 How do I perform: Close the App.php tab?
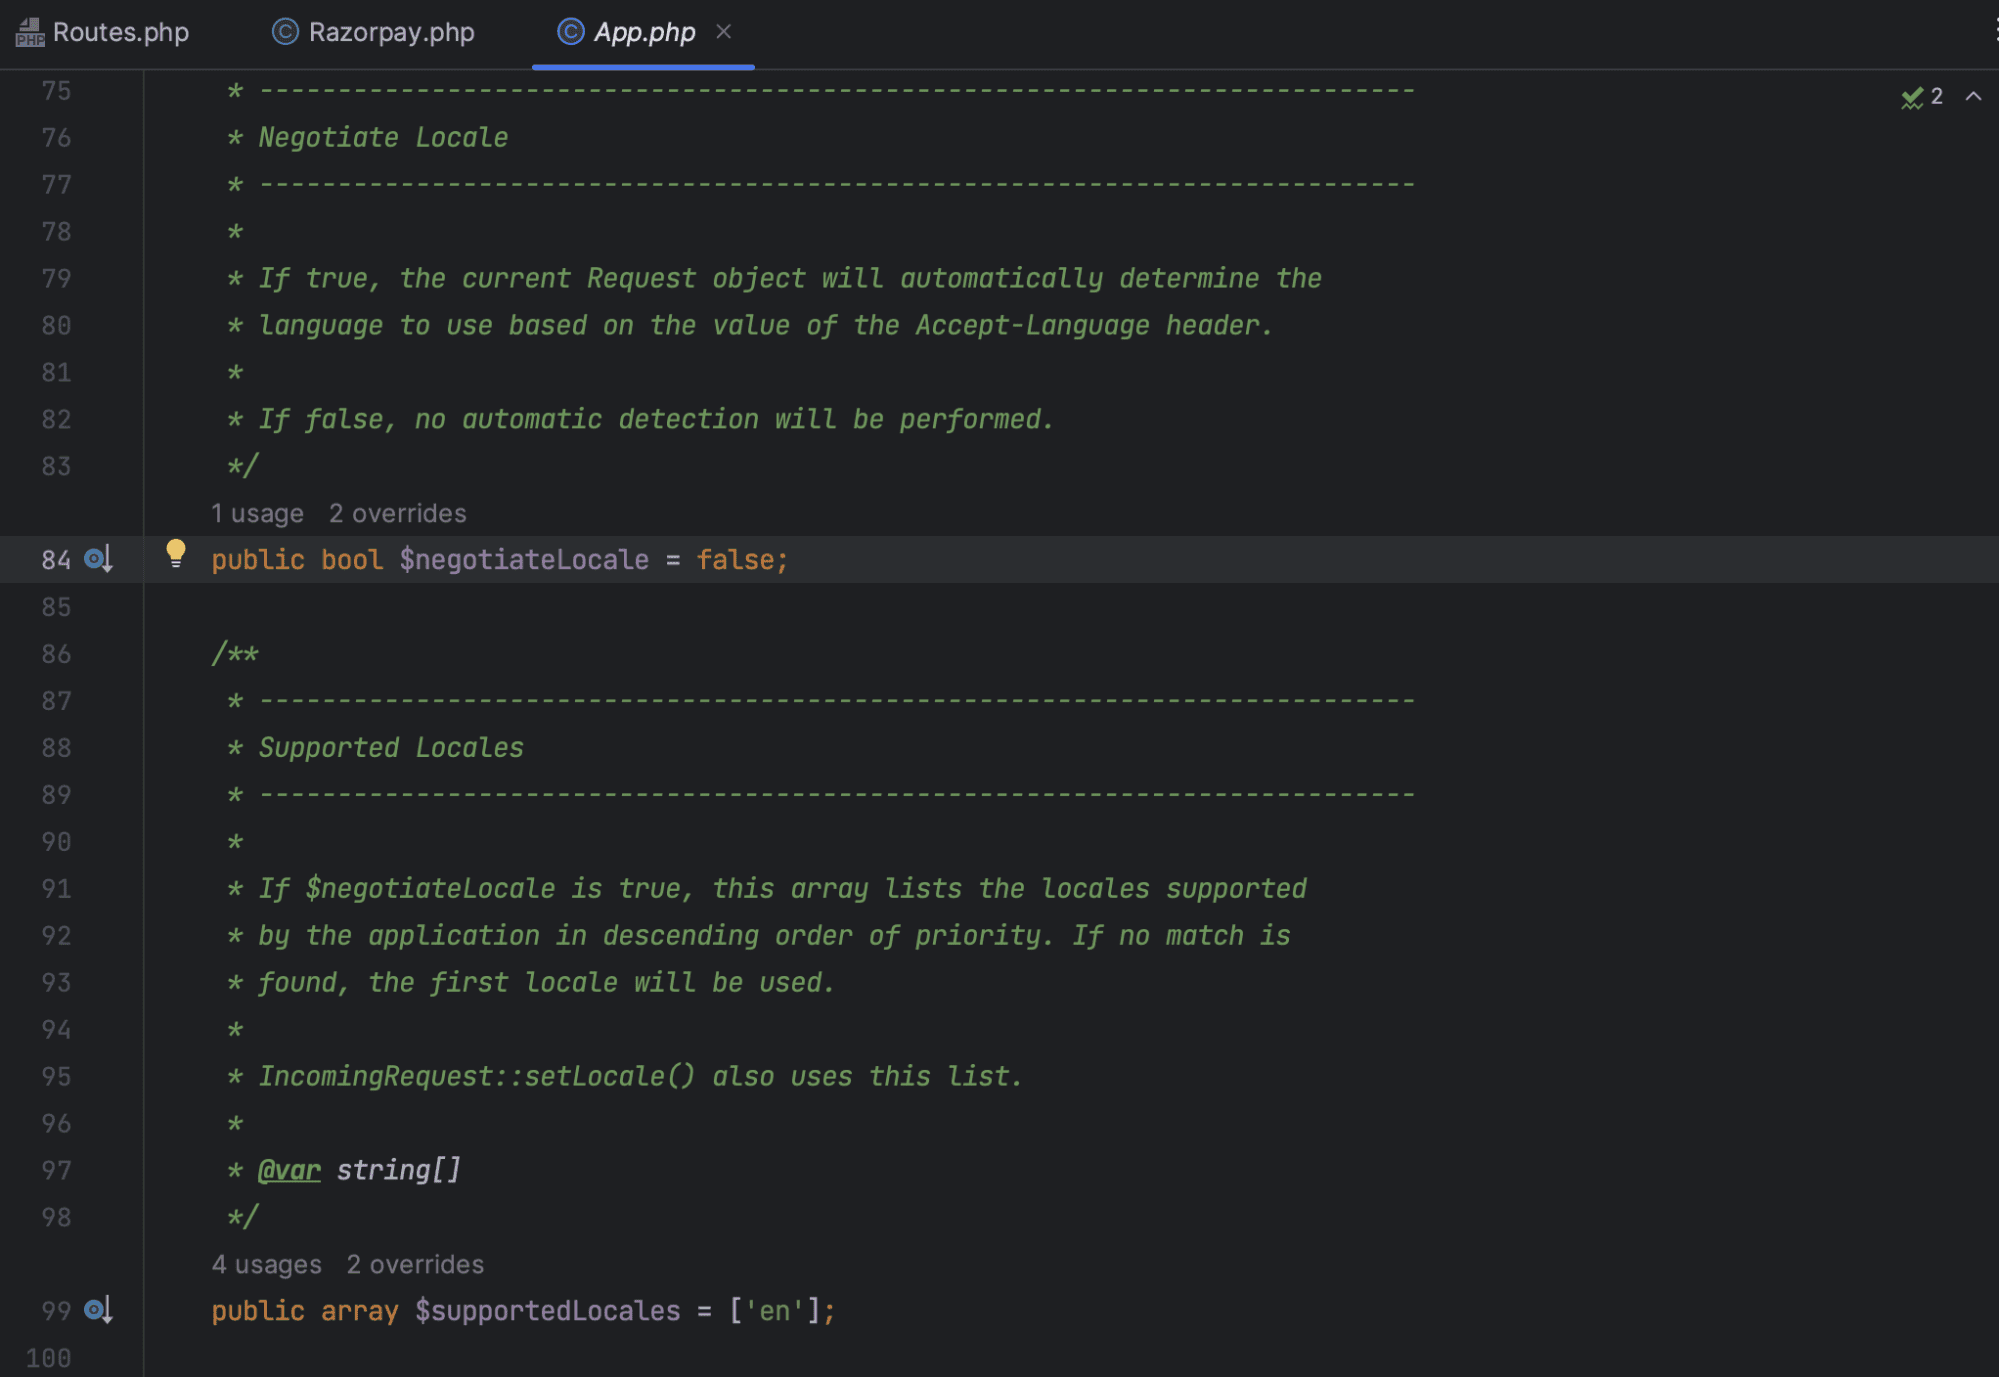(724, 32)
